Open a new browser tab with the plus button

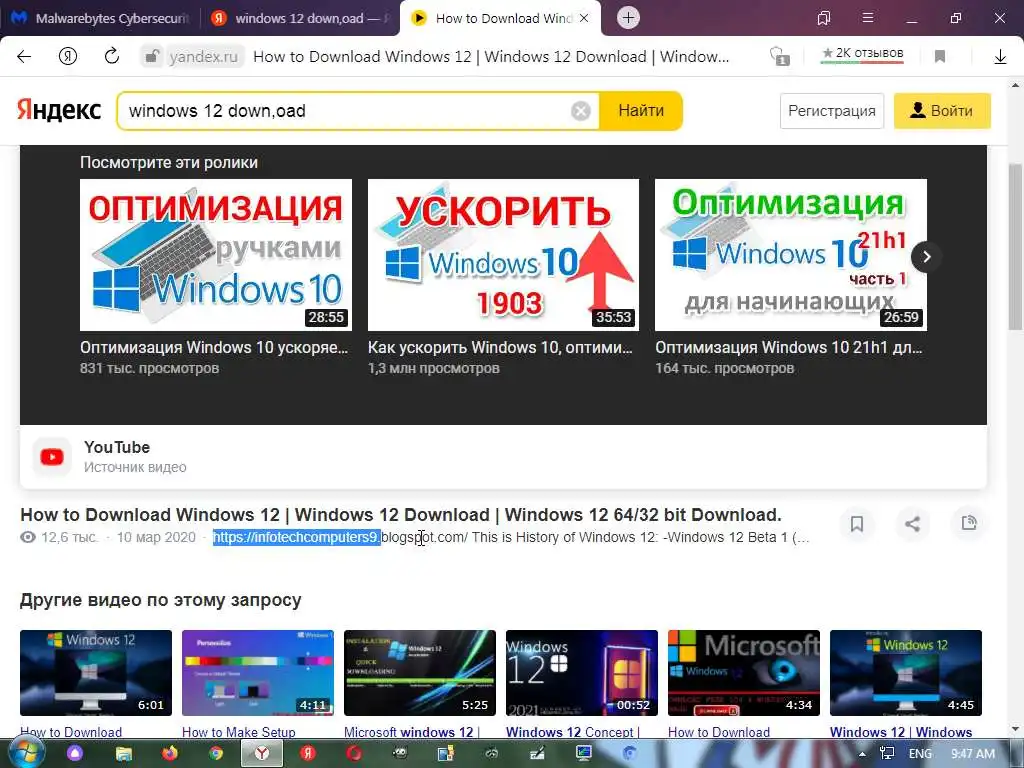tap(628, 18)
